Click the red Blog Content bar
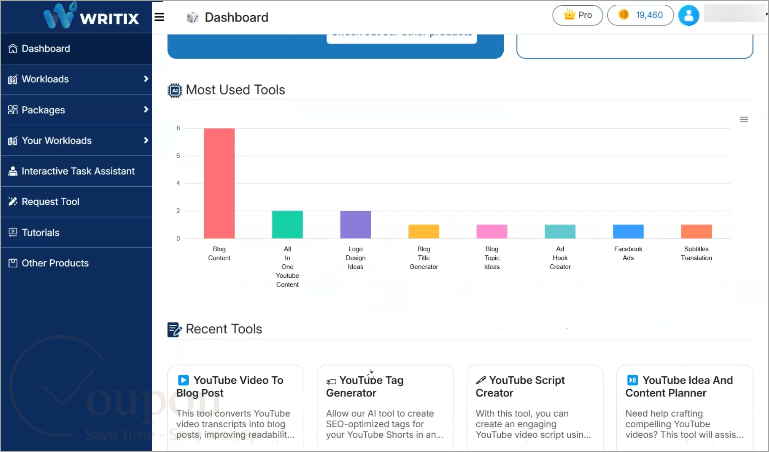Image resolution: width=769 pixels, height=452 pixels. click(219, 183)
